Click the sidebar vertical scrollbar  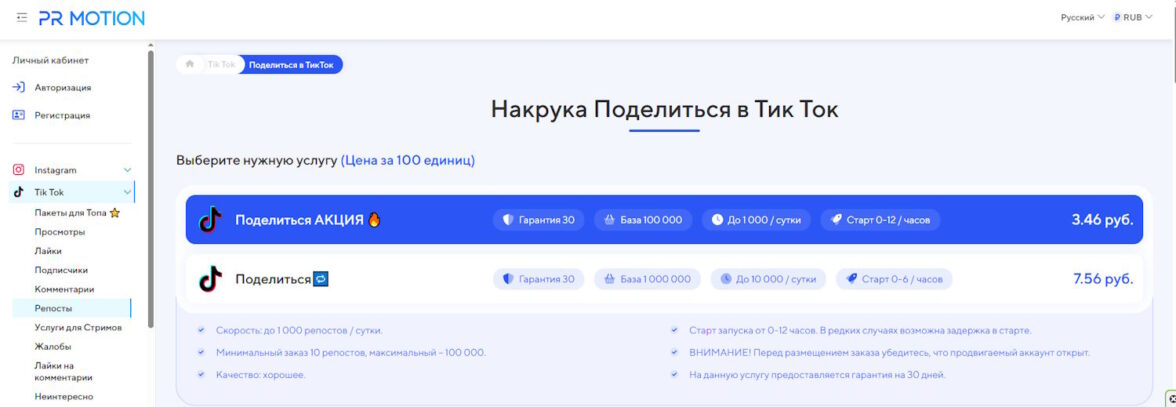coord(151,190)
